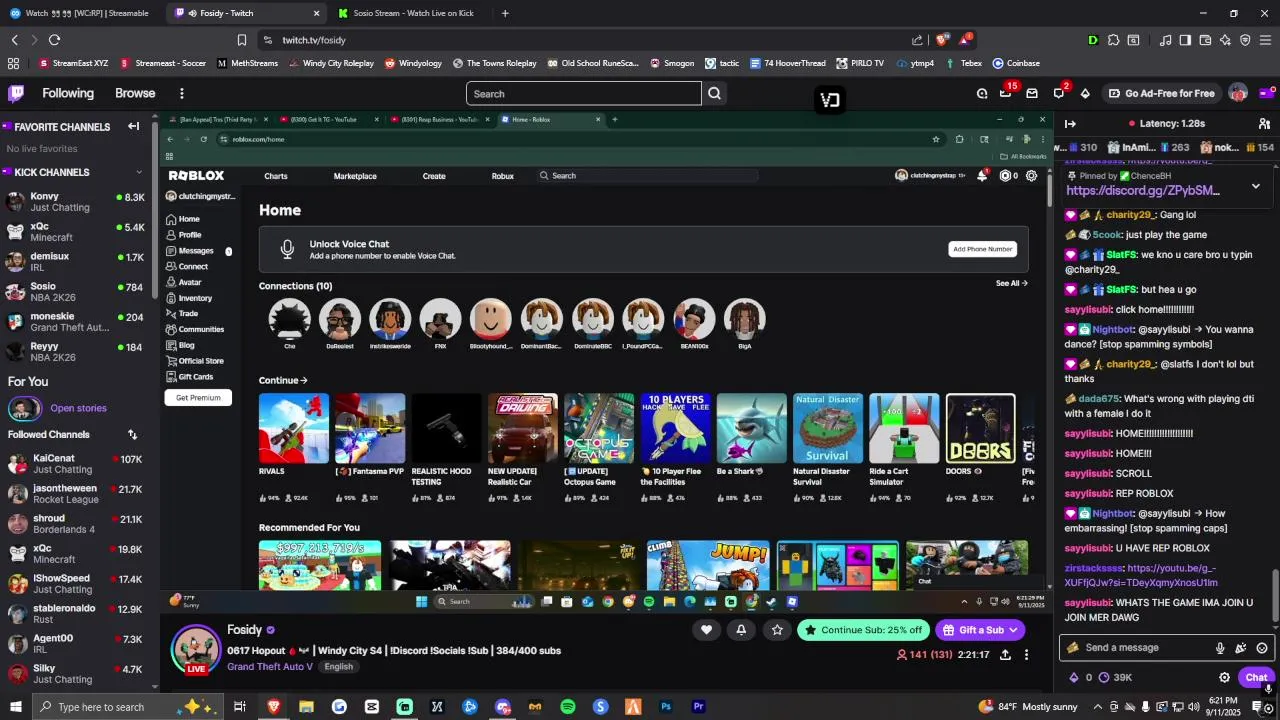Open chat settings gear icon
This screenshot has height=720, width=1280.
pos(1224,677)
